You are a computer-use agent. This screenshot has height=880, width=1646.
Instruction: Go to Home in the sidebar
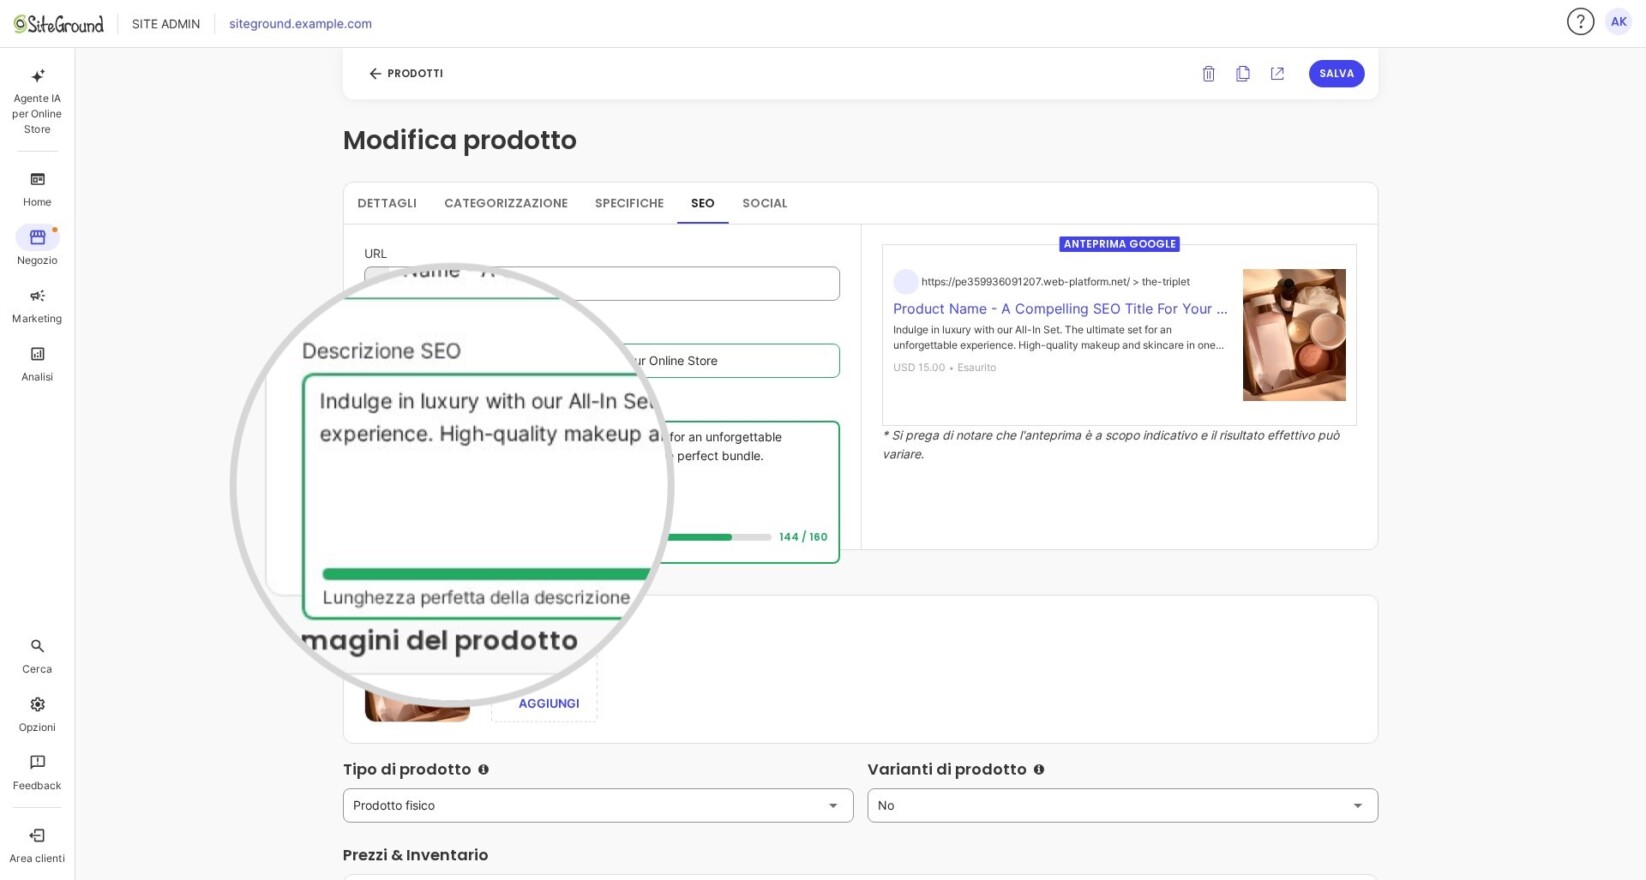(37, 189)
